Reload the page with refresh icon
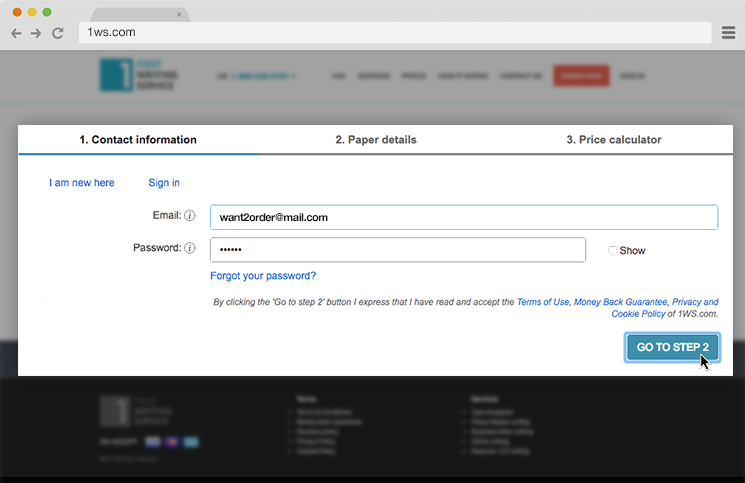The height and width of the screenshot is (483, 745). [58, 33]
